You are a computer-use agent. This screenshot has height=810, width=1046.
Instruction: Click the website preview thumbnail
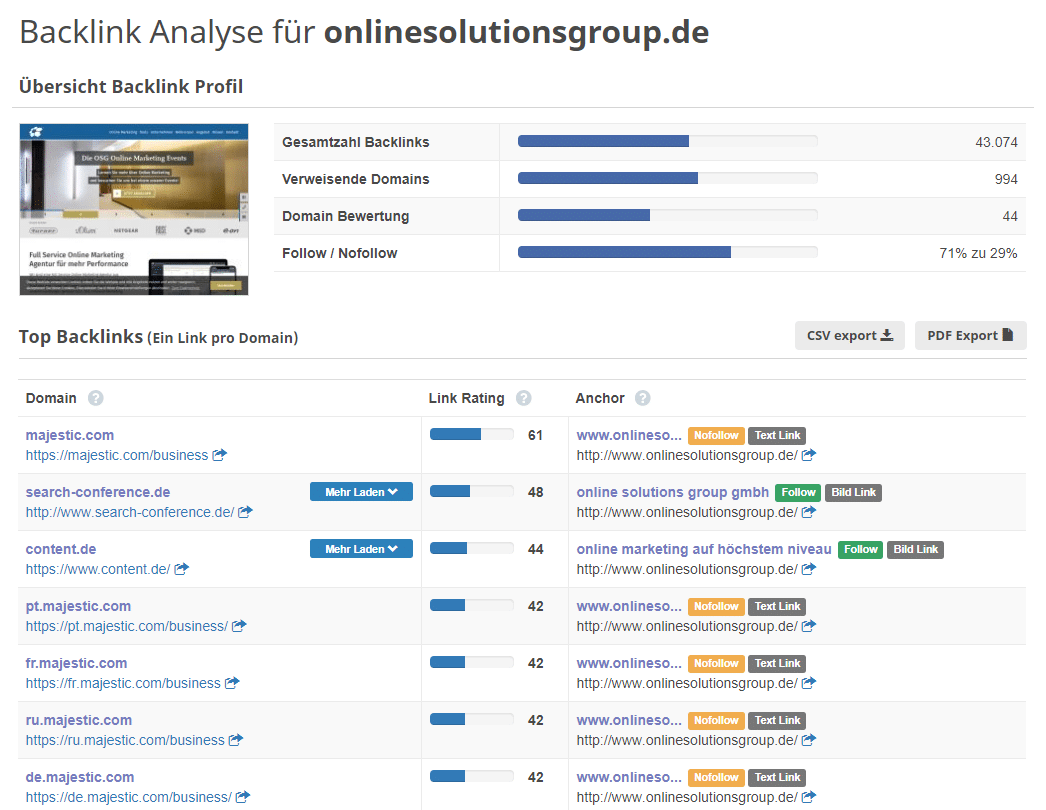point(134,210)
